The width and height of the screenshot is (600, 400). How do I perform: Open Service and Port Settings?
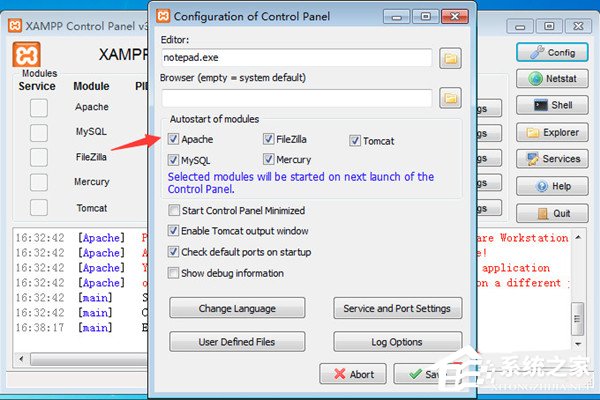pos(398,308)
